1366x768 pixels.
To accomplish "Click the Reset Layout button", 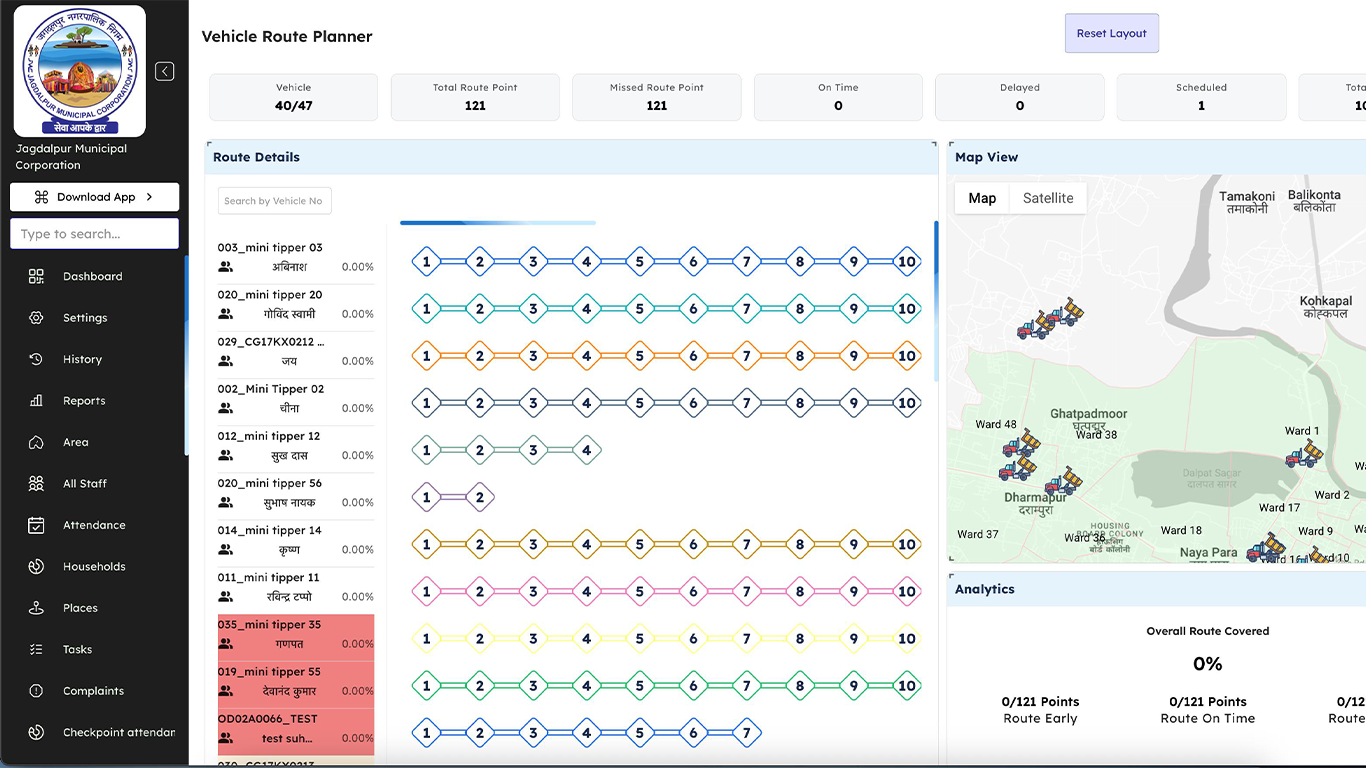I will pyautogui.click(x=1111, y=33).
